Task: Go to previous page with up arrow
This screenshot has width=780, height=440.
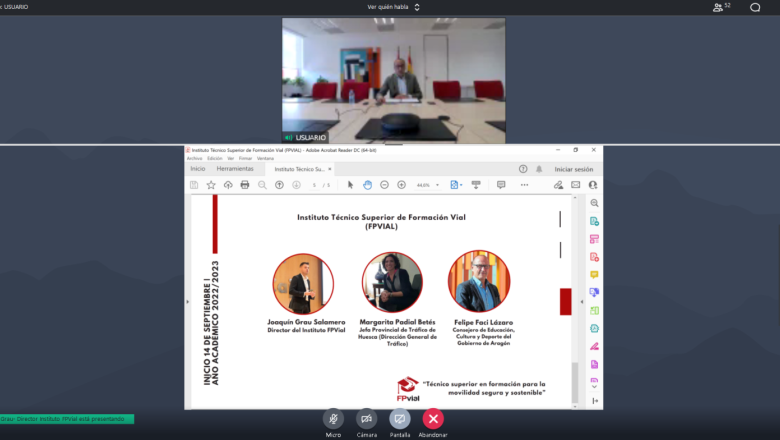Action: [x=279, y=185]
